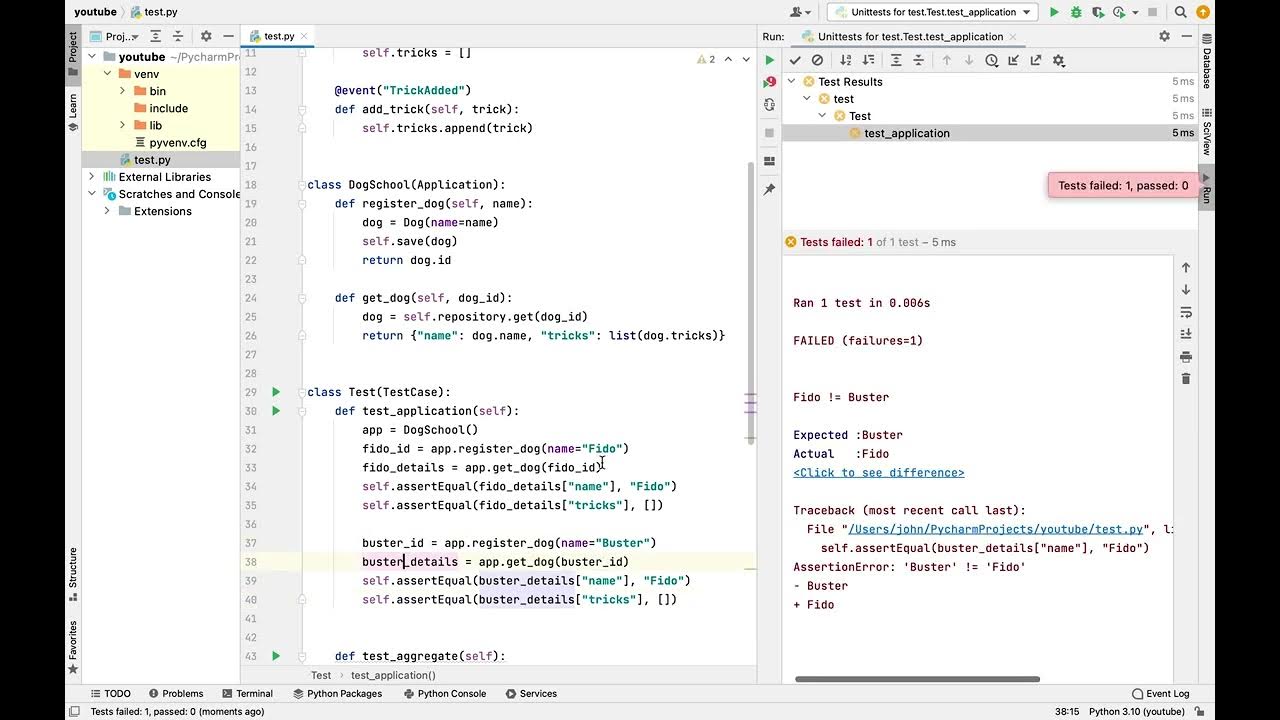Open the Event Log
This screenshot has height=720, width=1280.
(1160, 694)
